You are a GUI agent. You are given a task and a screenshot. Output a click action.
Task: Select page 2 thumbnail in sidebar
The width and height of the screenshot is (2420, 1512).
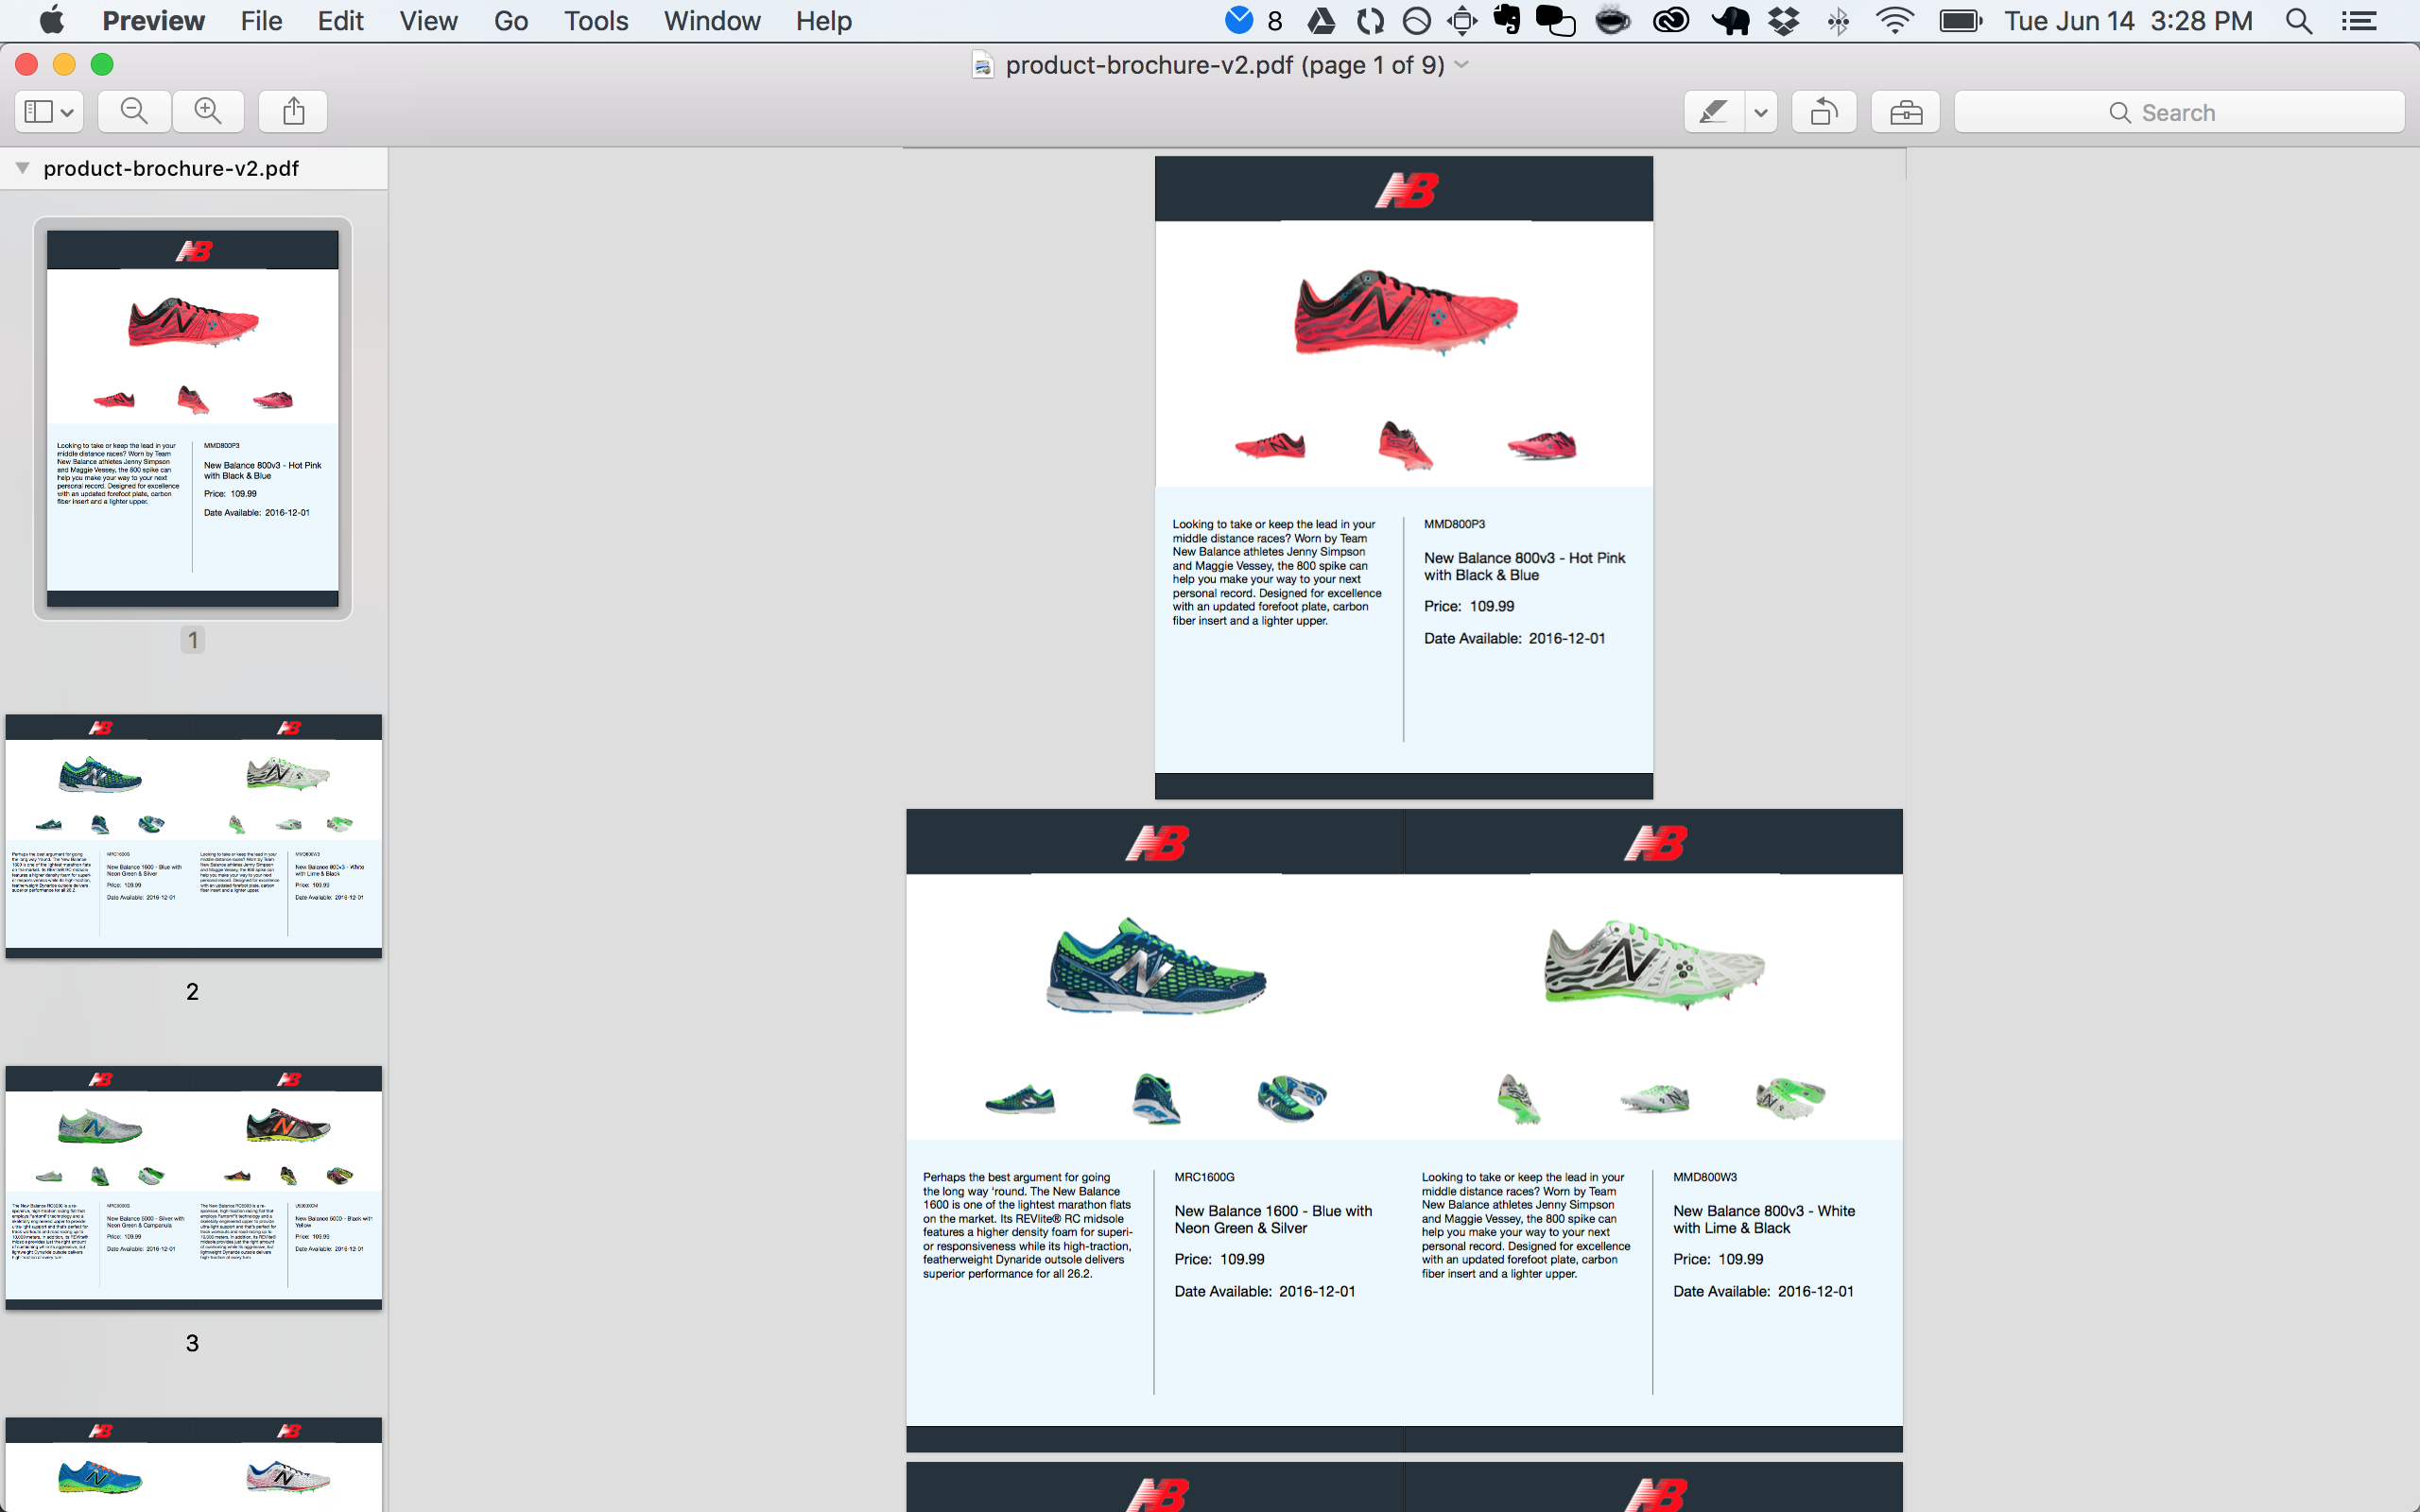coord(193,836)
